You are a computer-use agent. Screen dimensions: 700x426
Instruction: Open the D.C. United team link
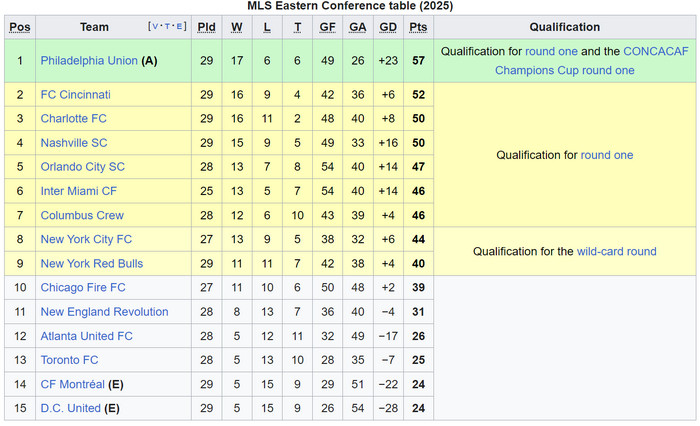[x=71, y=408]
